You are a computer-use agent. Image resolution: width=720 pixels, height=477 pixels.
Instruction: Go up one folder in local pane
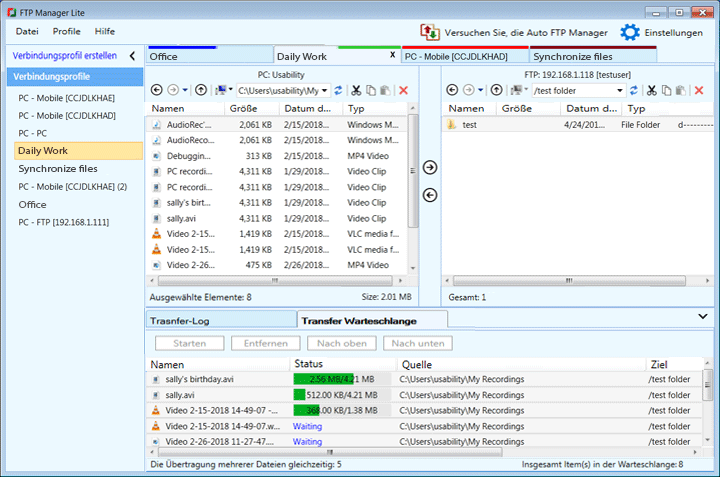click(200, 90)
